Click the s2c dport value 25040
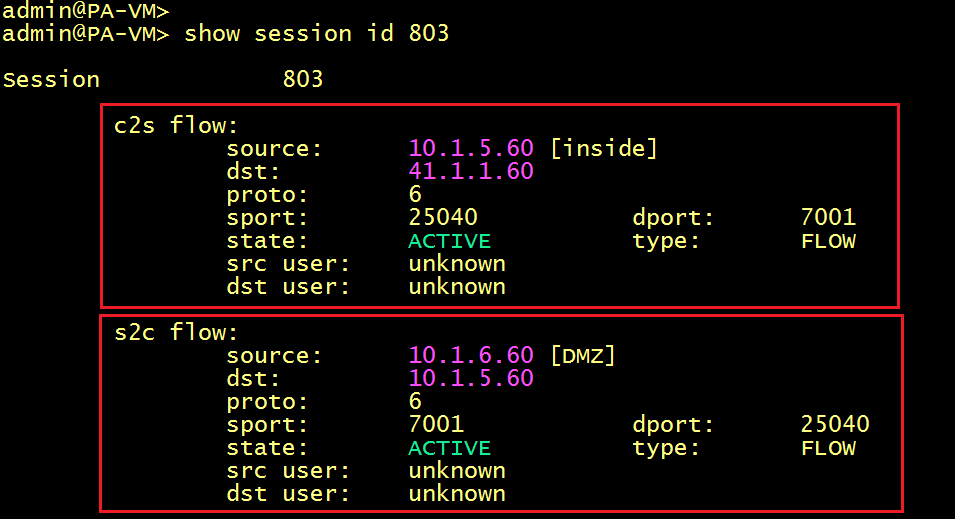 point(835,424)
